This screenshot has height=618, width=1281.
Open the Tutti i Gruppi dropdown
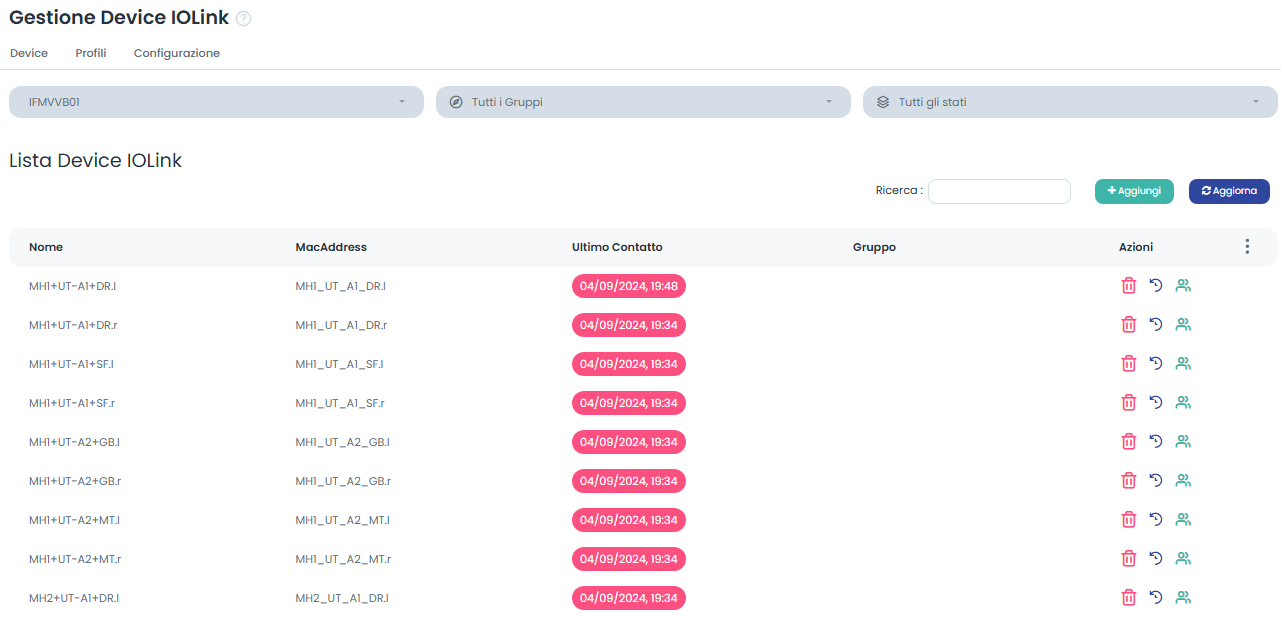pyautogui.click(x=643, y=102)
